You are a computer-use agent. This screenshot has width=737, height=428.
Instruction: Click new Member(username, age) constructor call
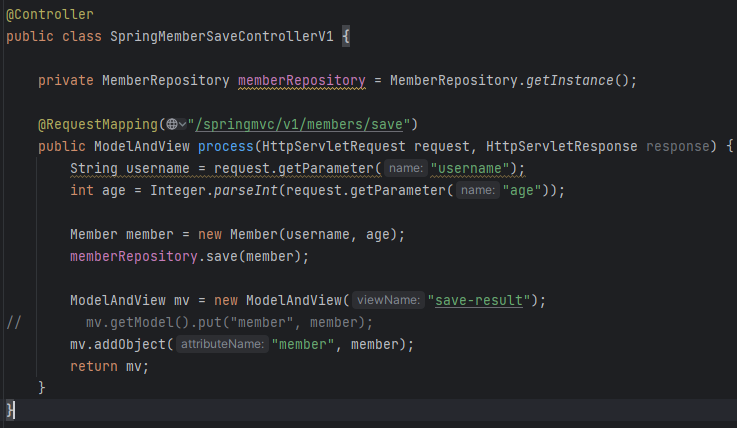(297, 234)
